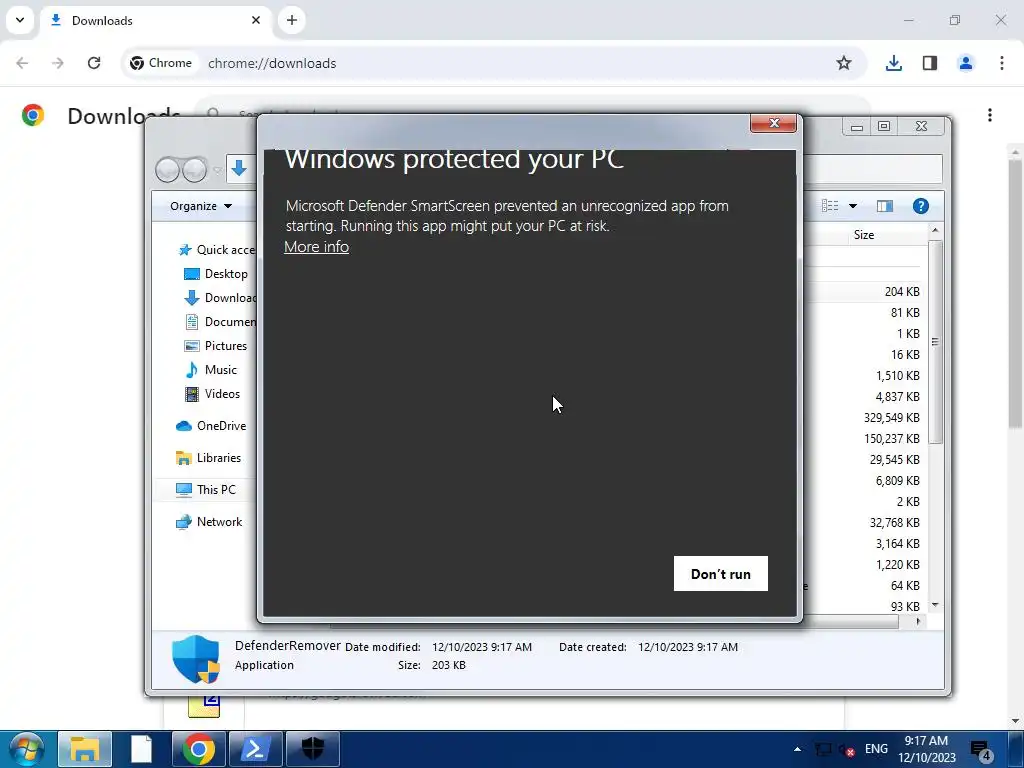Click the Don't run button
Screen dimensions: 1024x768
[x=720, y=573]
